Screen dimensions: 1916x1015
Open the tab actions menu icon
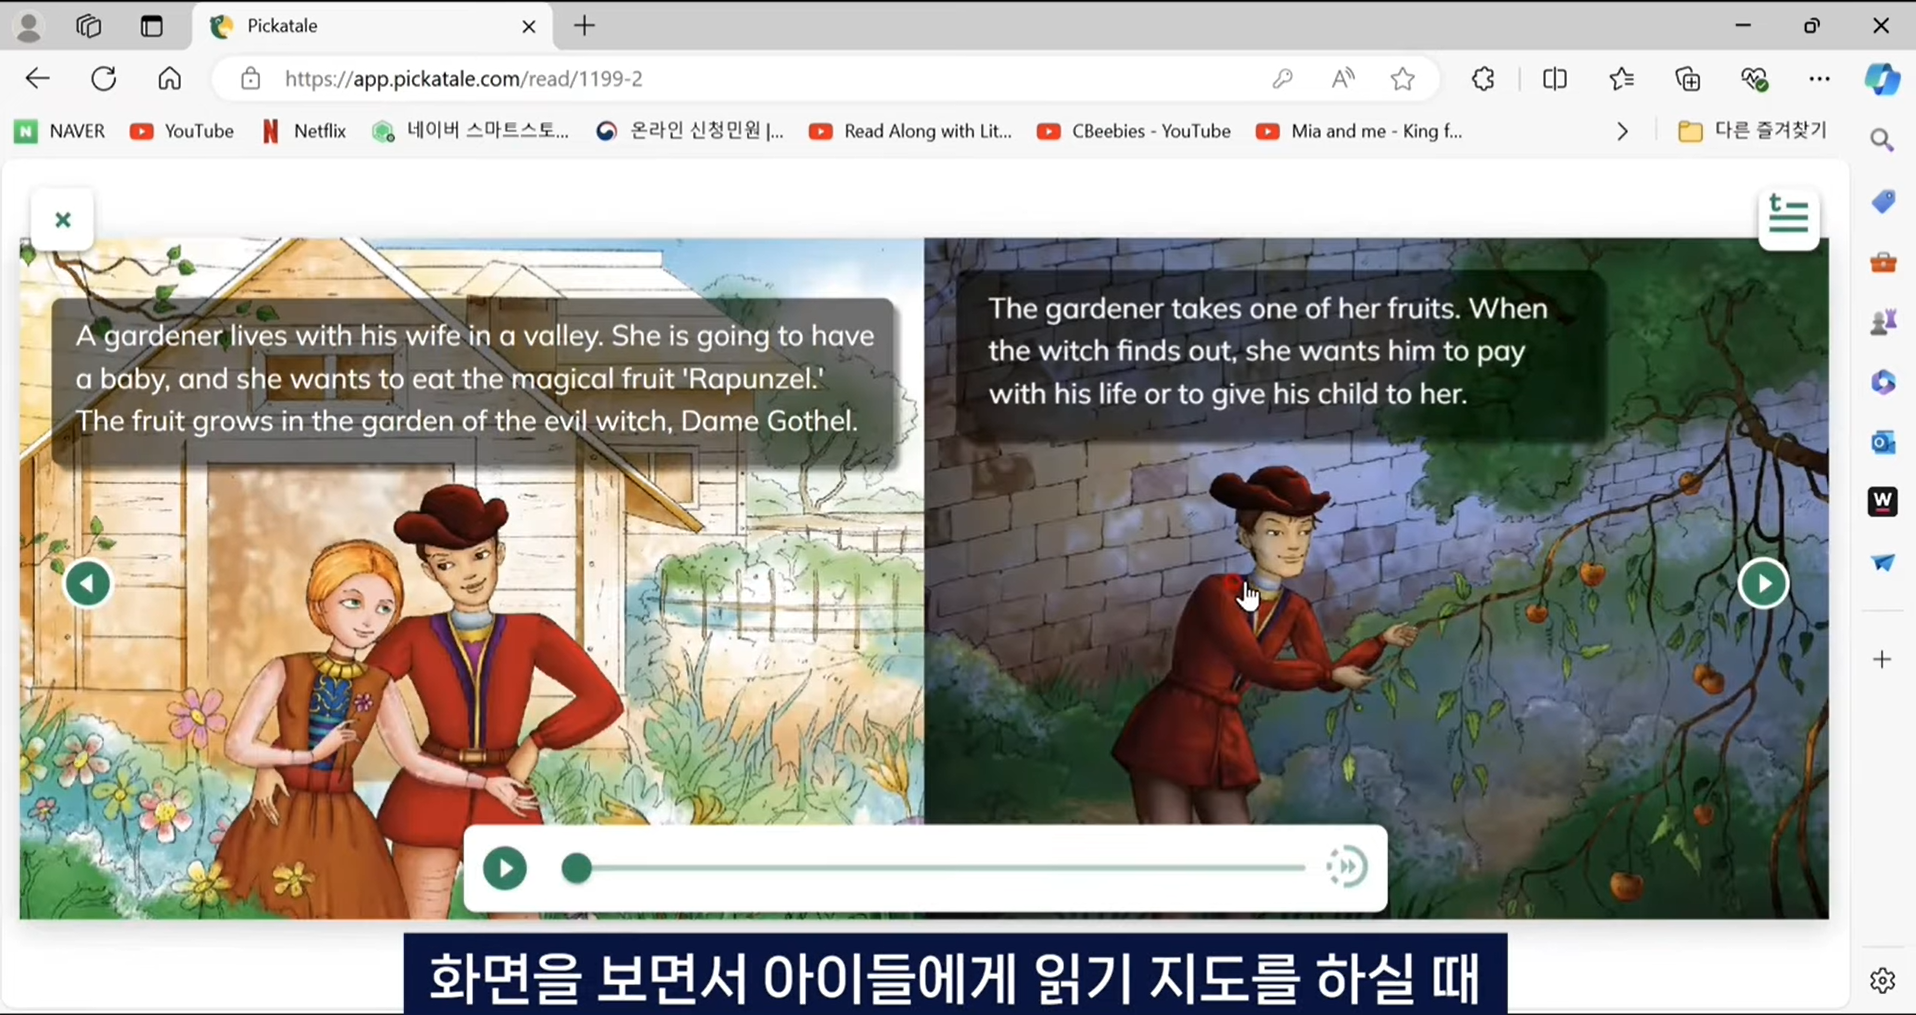click(152, 26)
